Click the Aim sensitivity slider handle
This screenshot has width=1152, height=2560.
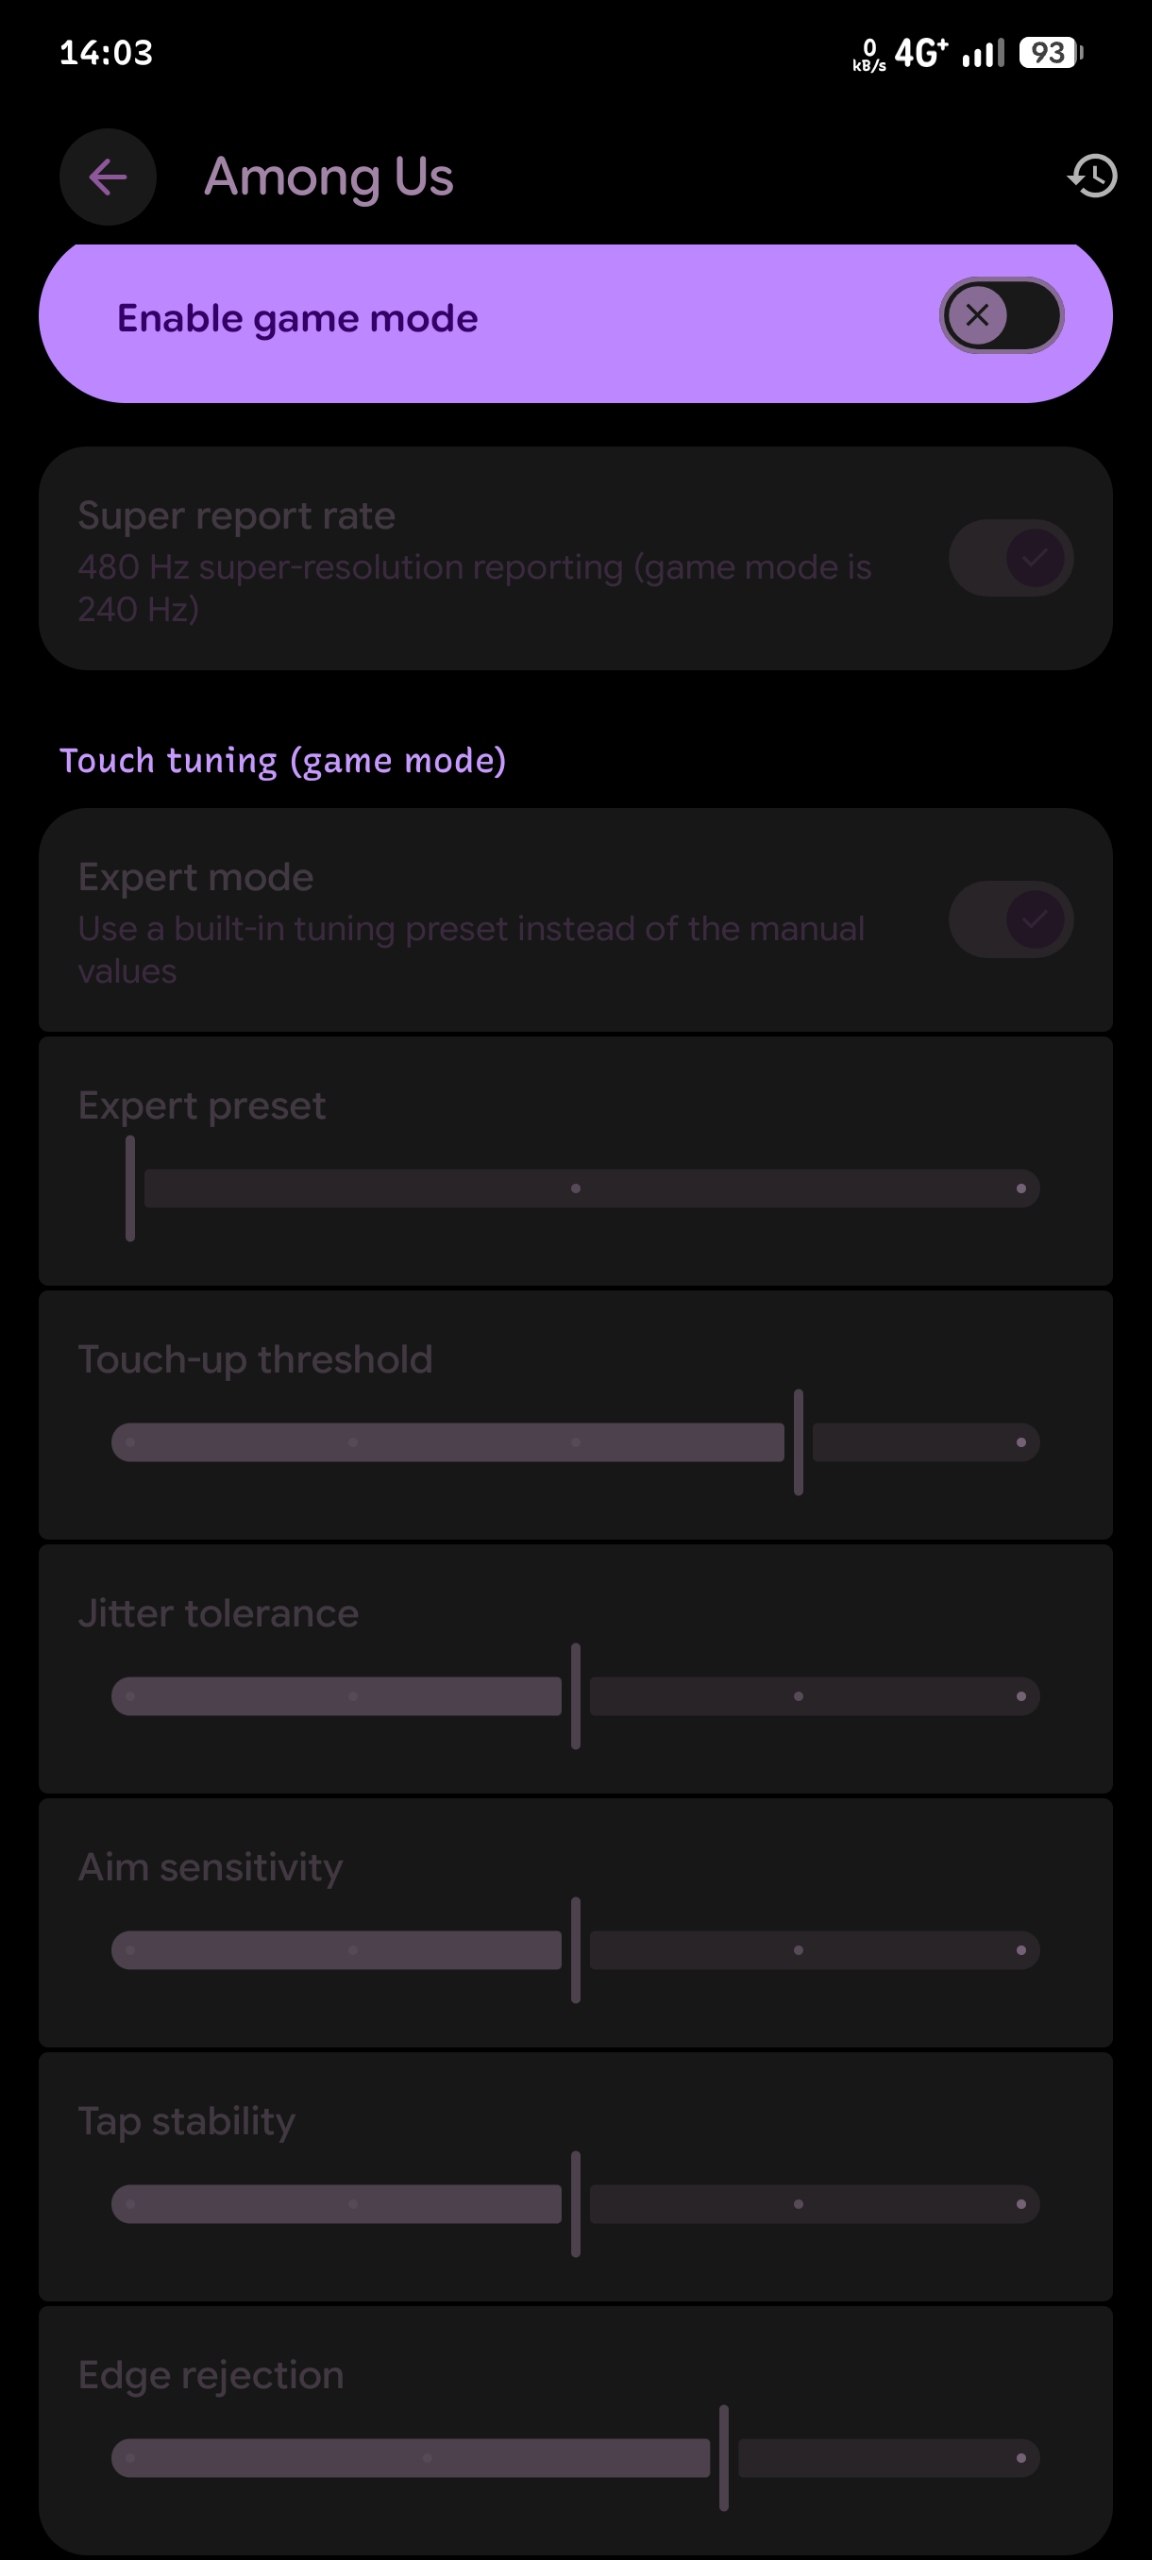(x=576, y=1950)
